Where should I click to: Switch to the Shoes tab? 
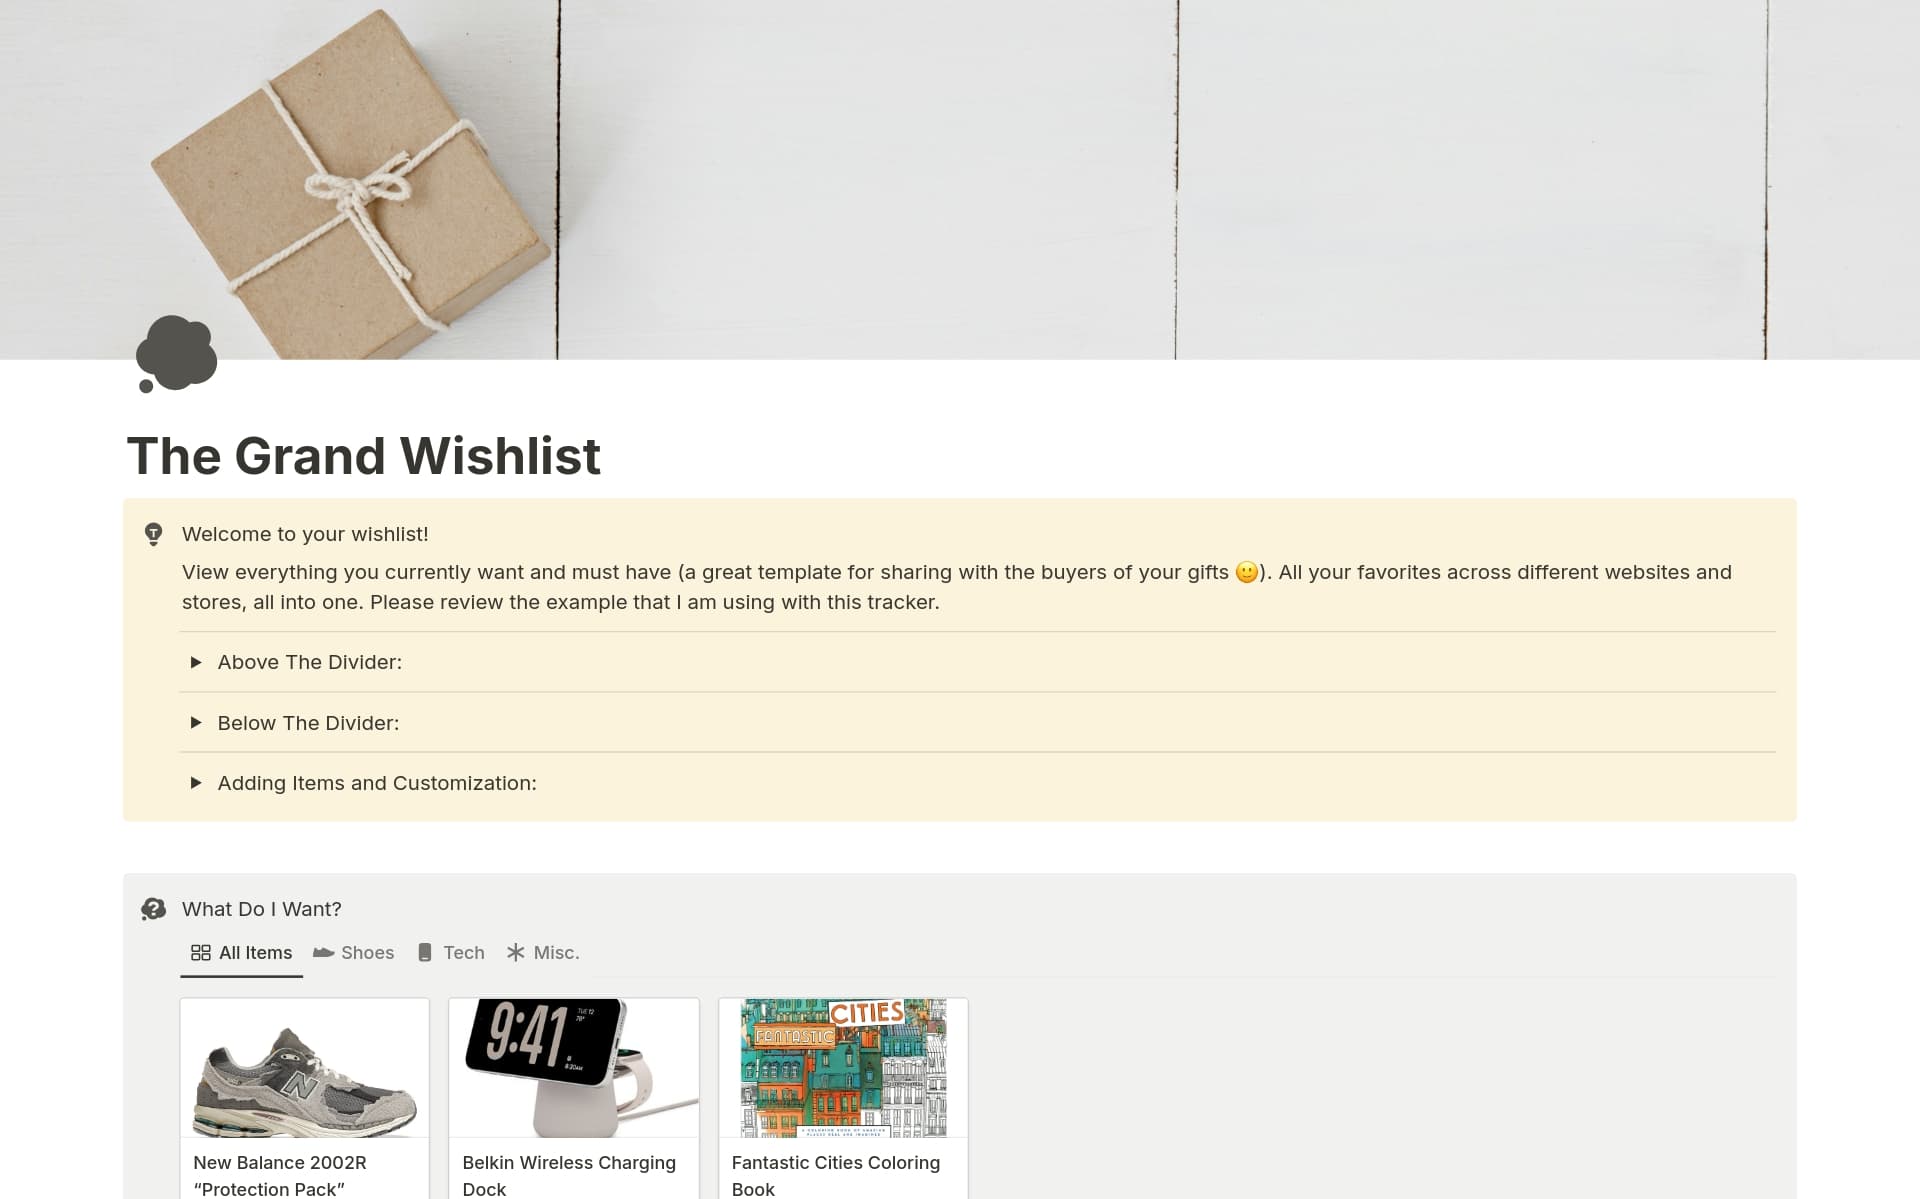353,953
